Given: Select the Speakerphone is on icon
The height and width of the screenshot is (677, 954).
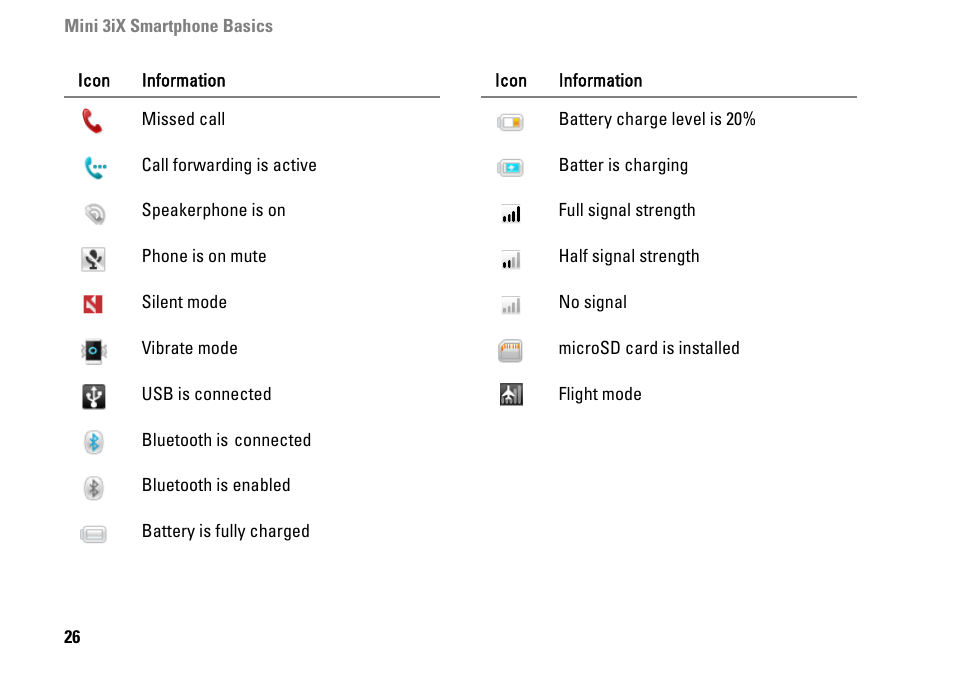Looking at the screenshot, I should pos(94,214).
